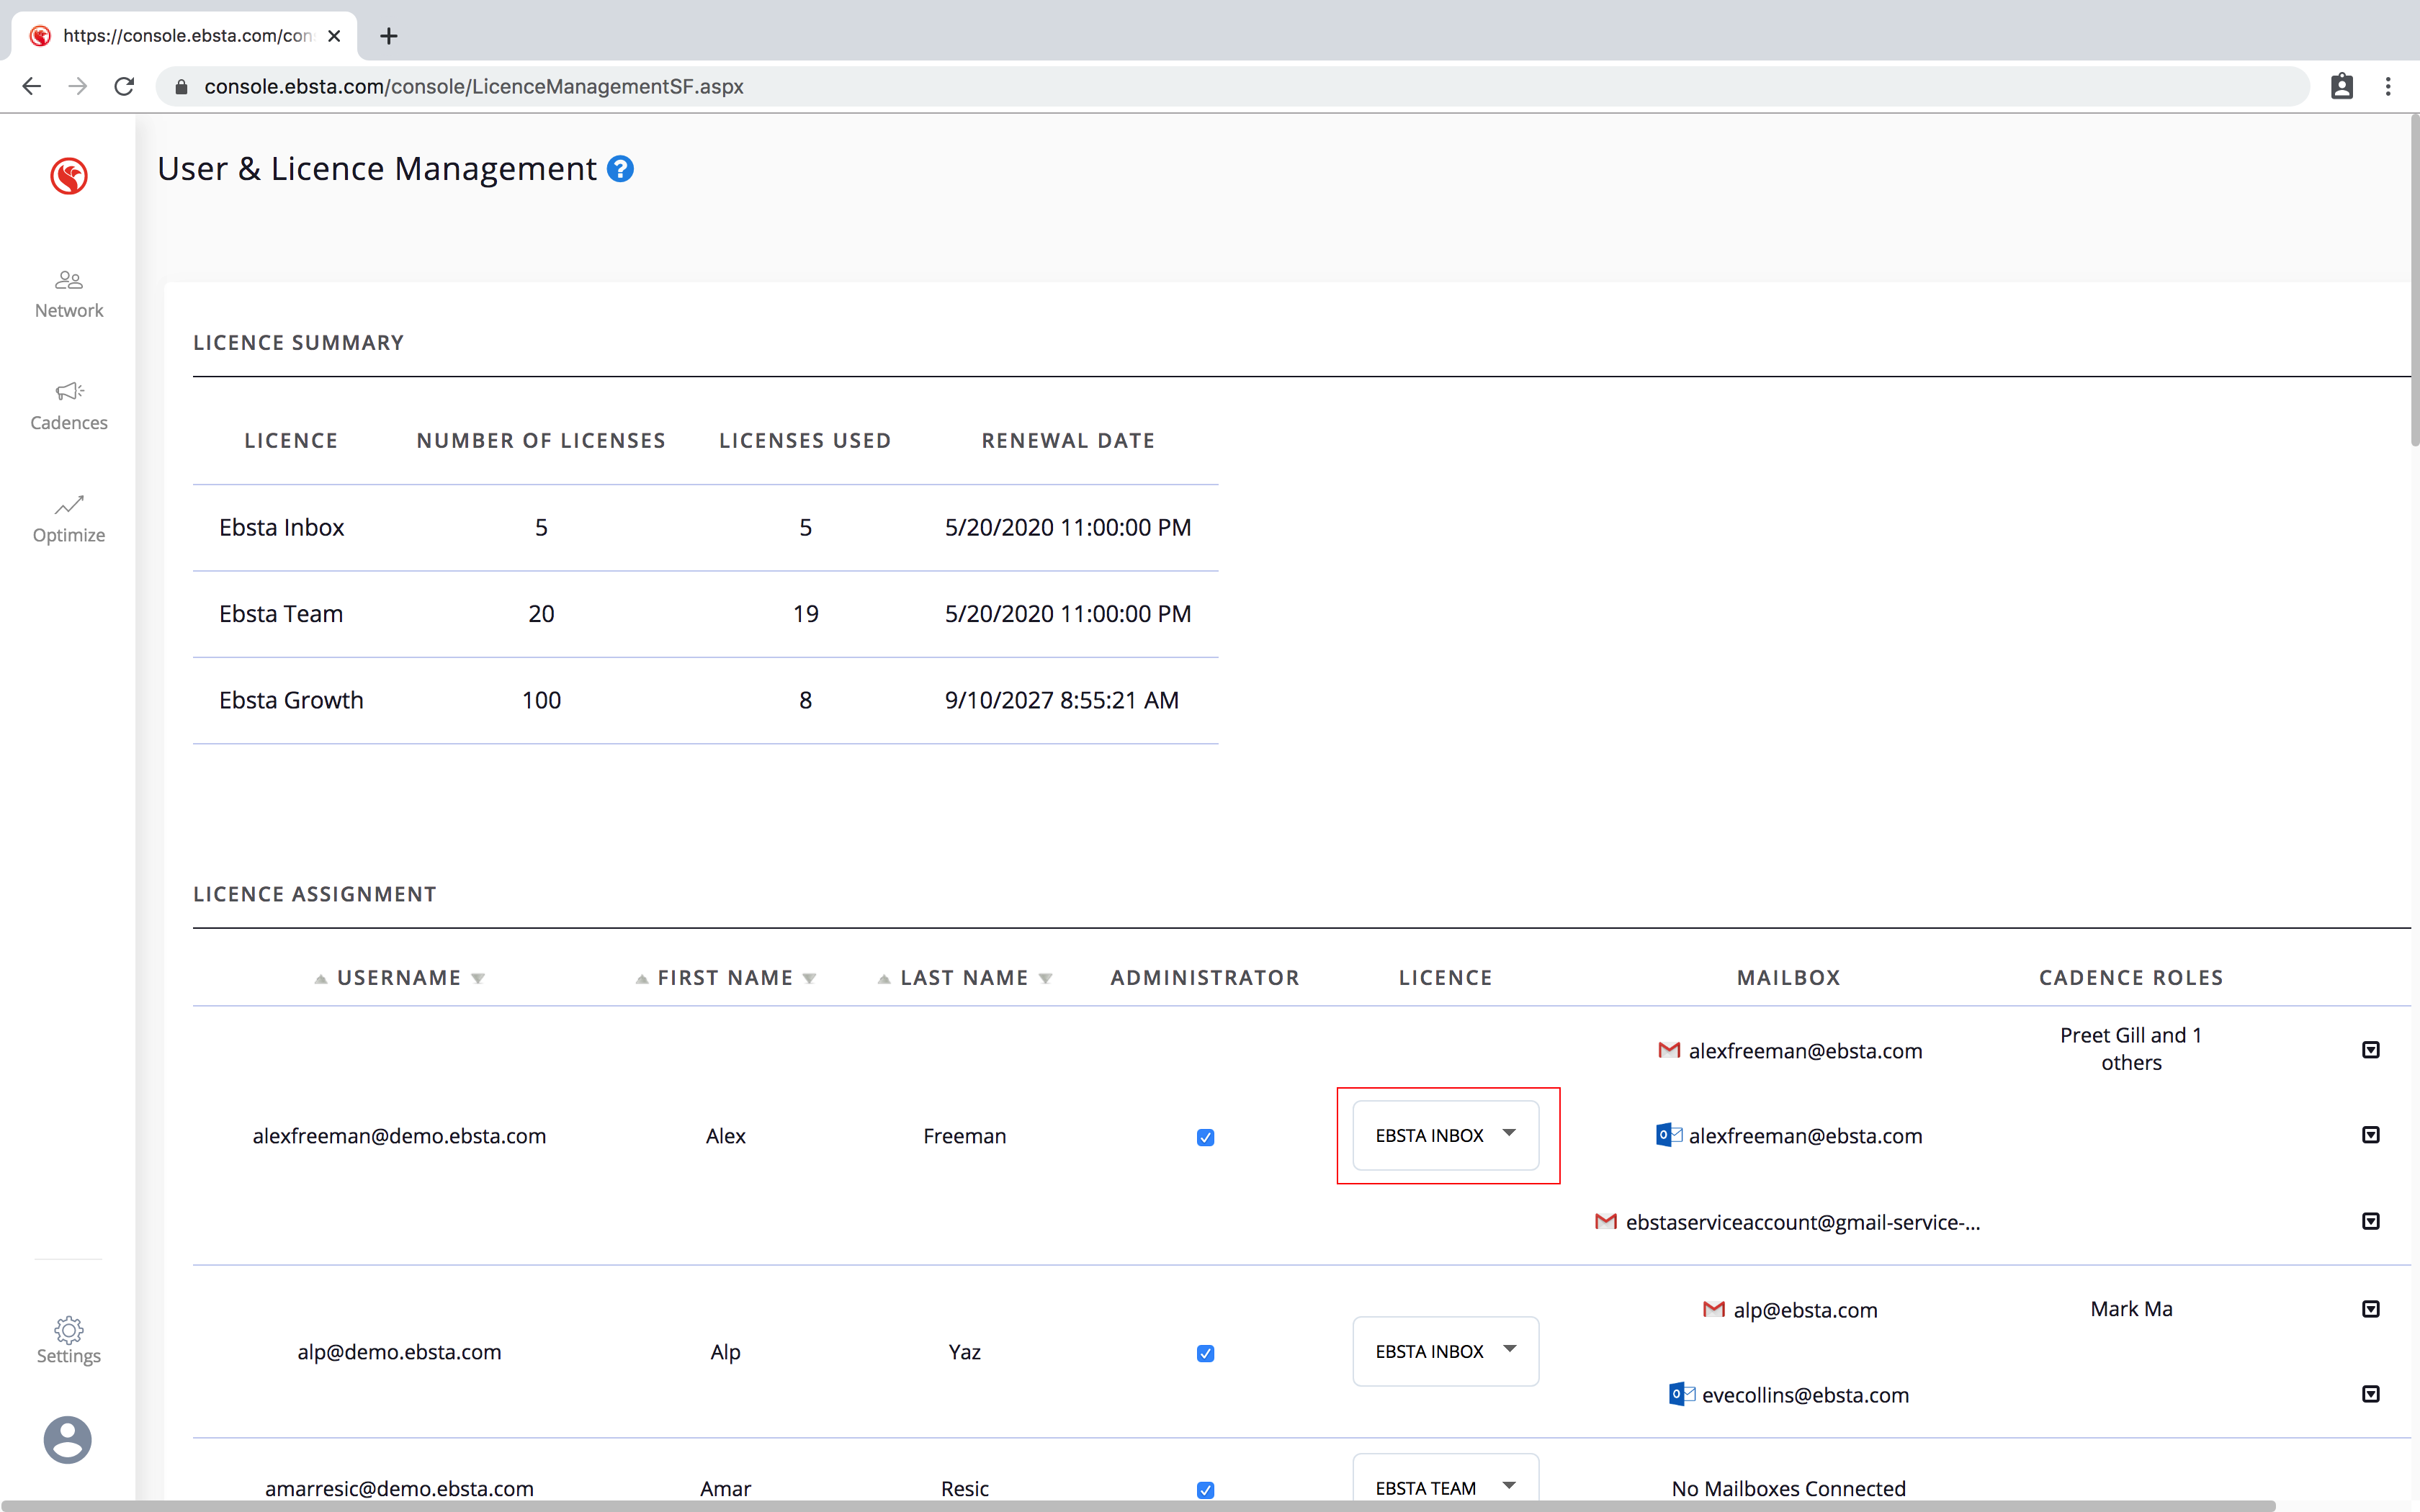This screenshot has width=2420, height=1512.
Task: Open Settings from the sidebar
Action: [x=68, y=1340]
